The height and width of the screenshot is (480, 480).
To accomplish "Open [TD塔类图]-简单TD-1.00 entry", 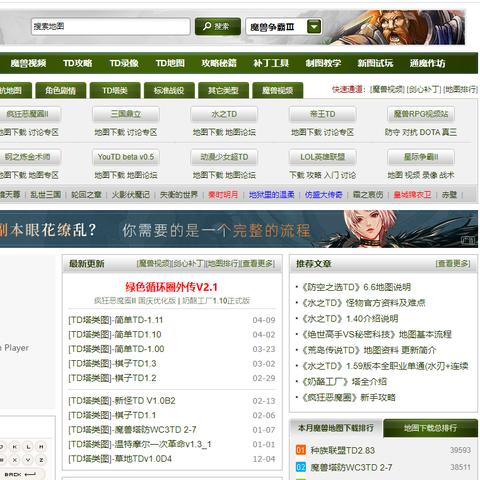I will (x=116, y=349).
